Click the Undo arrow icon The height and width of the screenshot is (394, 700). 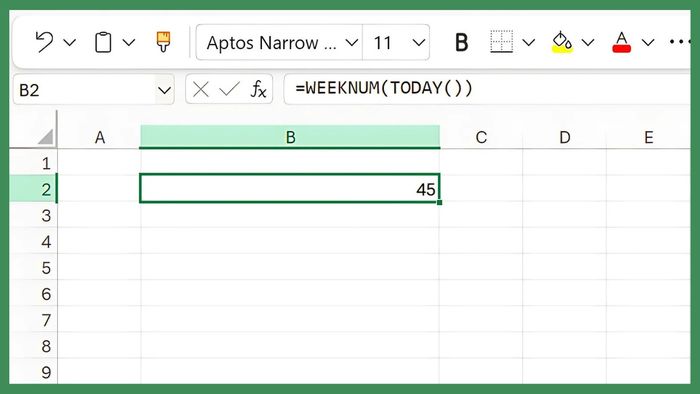pyautogui.click(x=44, y=42)
